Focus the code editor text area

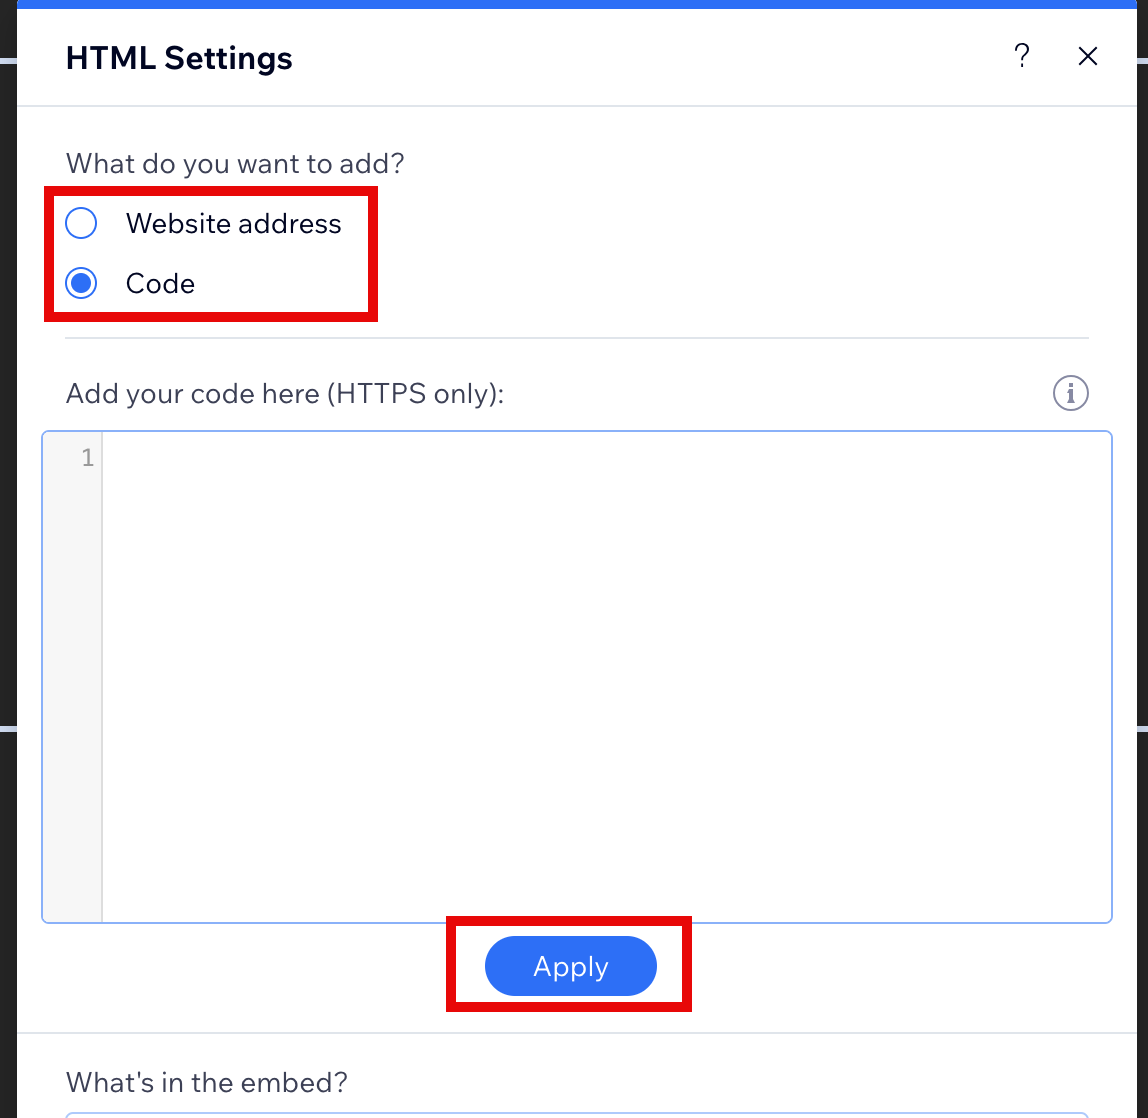(x=606, y=677)
